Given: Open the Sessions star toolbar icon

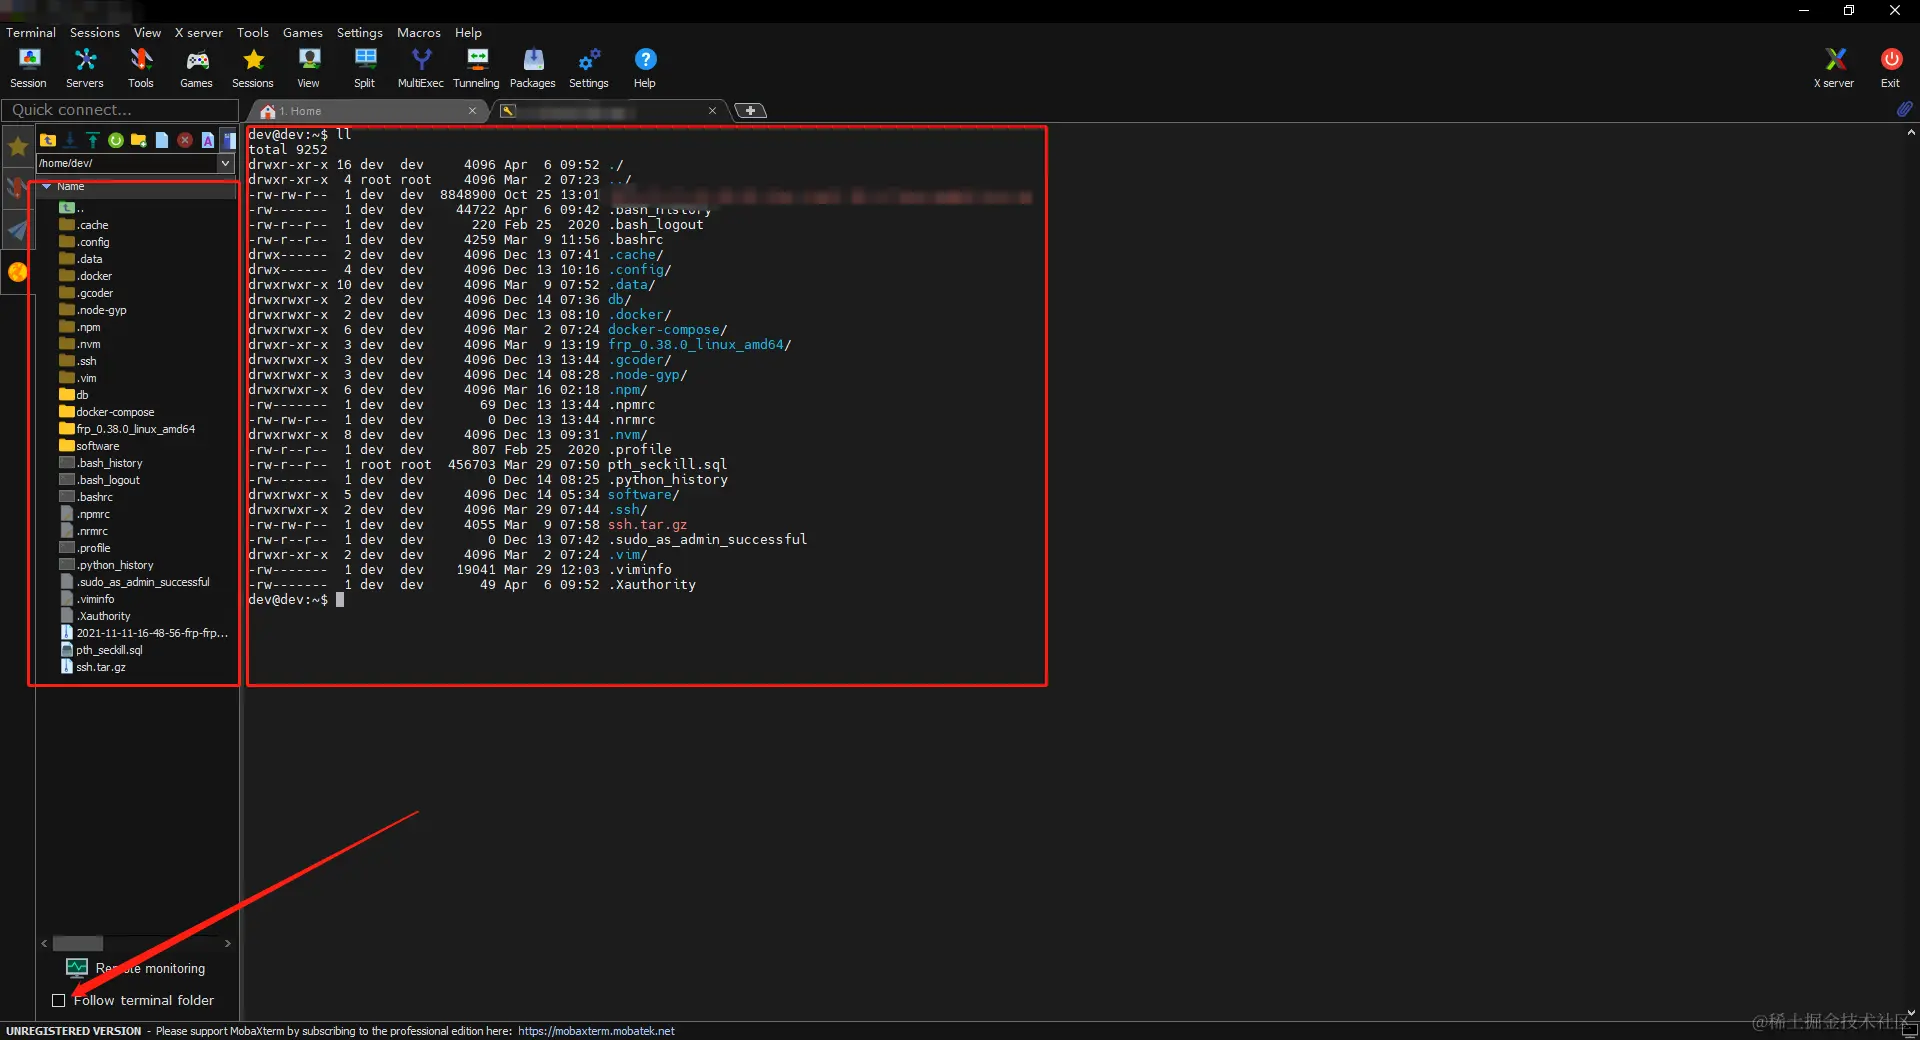Looking at the screenshot, I should [x=253, y=68].
